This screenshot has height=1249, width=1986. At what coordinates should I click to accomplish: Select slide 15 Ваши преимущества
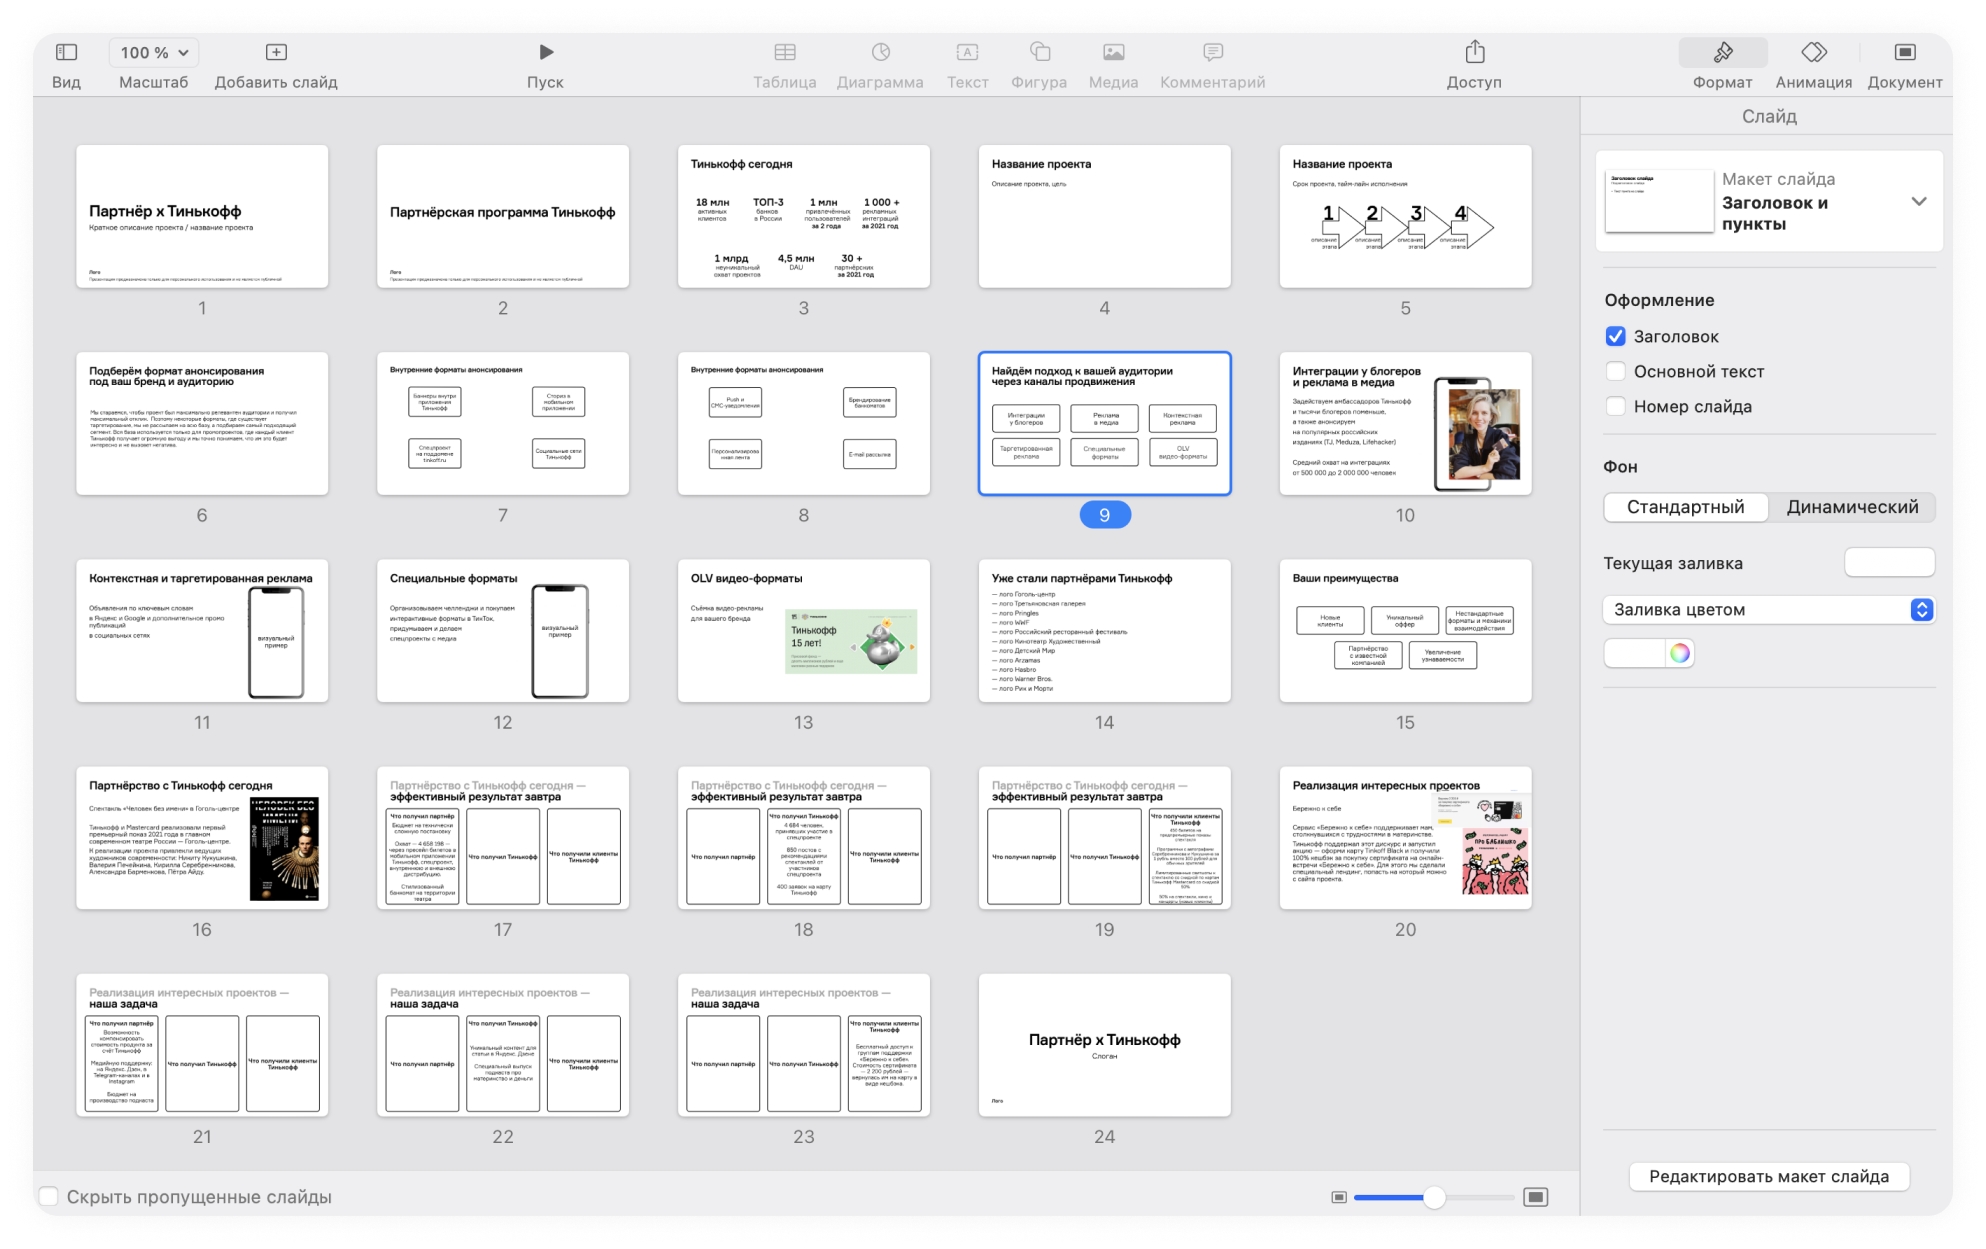point(1405,630)
